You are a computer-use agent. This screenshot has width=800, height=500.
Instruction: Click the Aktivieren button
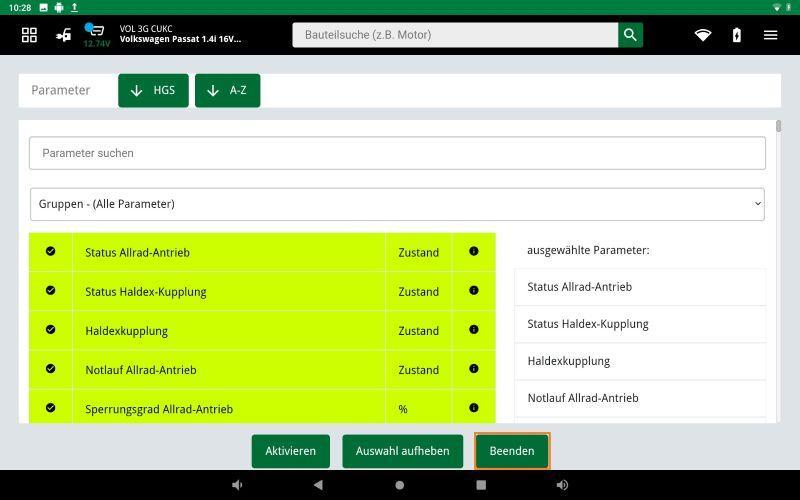(290, 451)
